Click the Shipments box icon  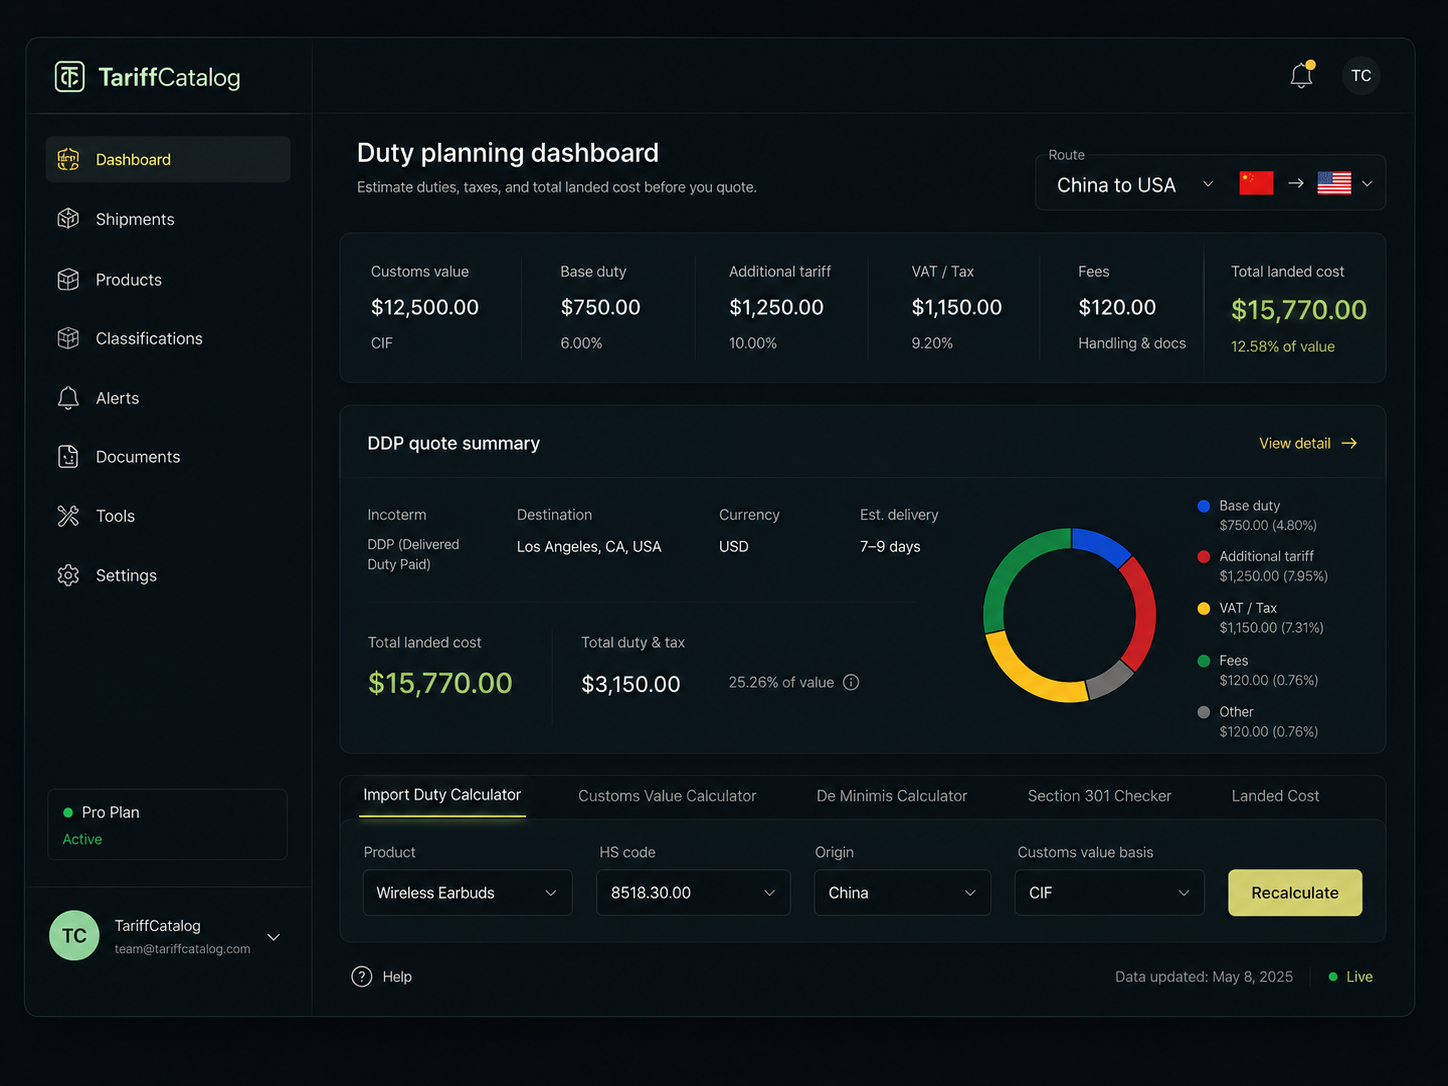click(68, 219)
